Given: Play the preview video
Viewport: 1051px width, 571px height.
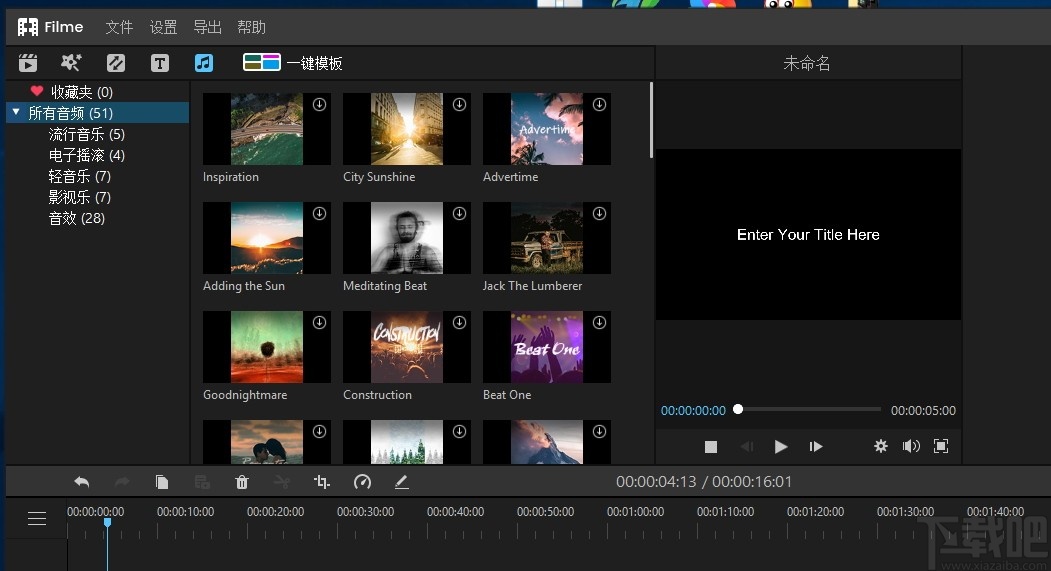Looking at the screenshot, I should point(780,446).
